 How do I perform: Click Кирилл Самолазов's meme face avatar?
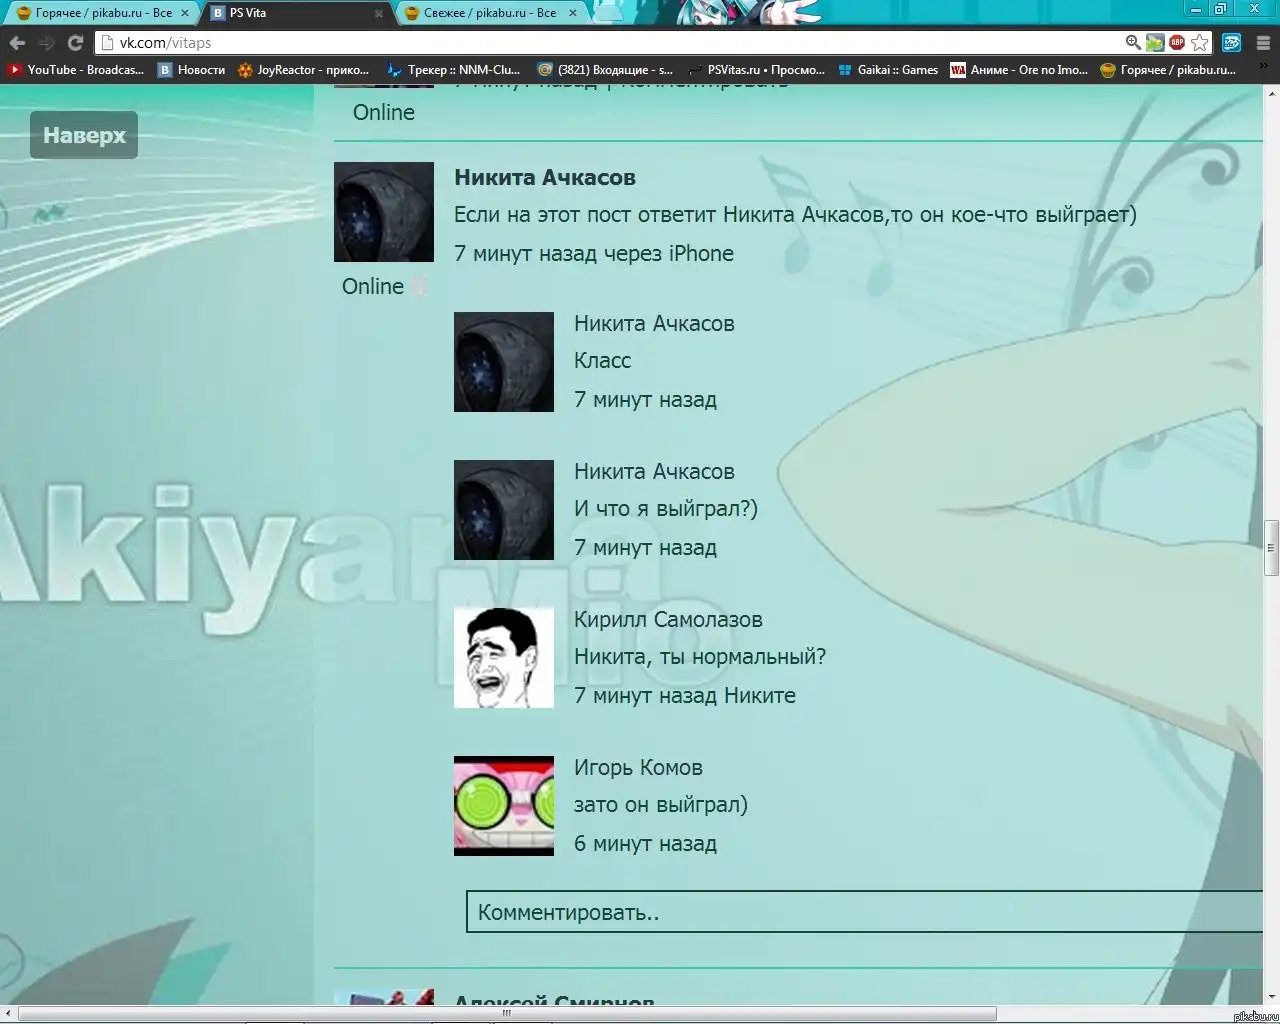pyautogui.click(x=503, y=657)
